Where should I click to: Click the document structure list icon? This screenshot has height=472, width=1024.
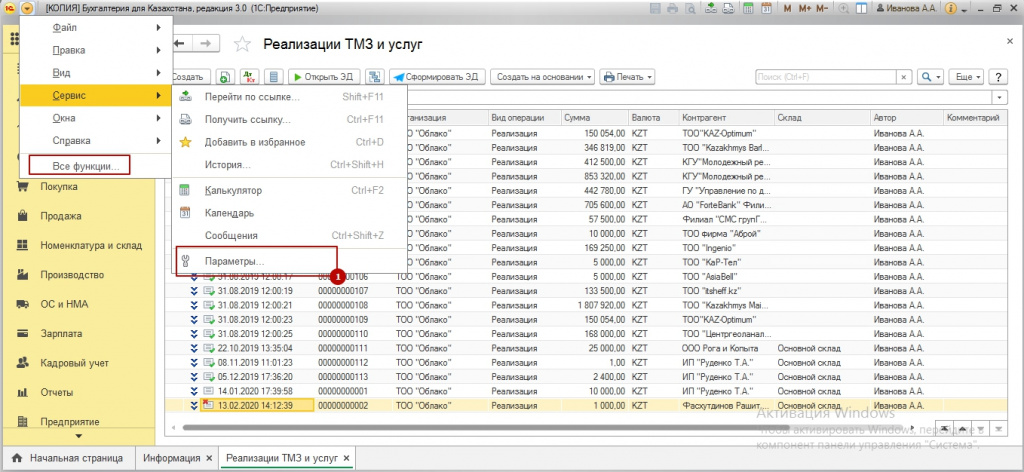point(272,77)
